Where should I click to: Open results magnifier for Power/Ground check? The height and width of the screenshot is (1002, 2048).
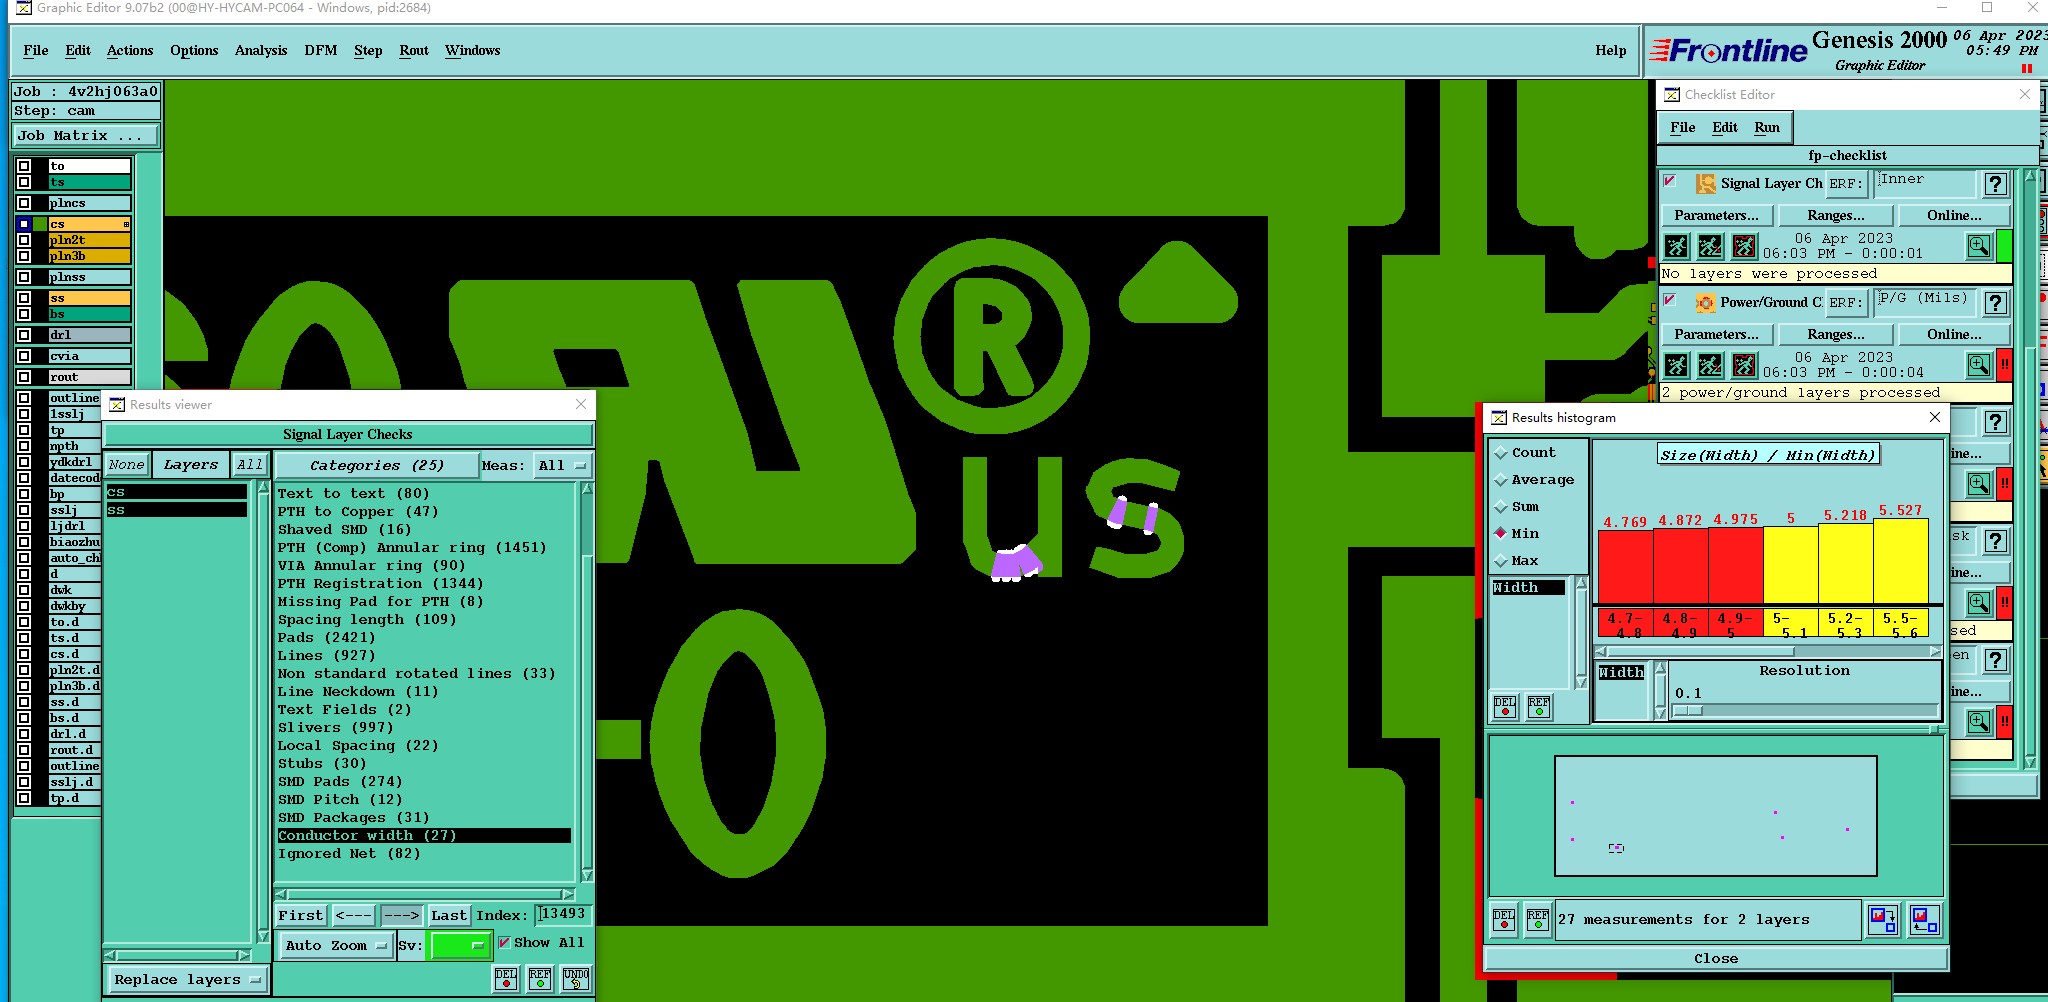click(x=1979, y=365)
